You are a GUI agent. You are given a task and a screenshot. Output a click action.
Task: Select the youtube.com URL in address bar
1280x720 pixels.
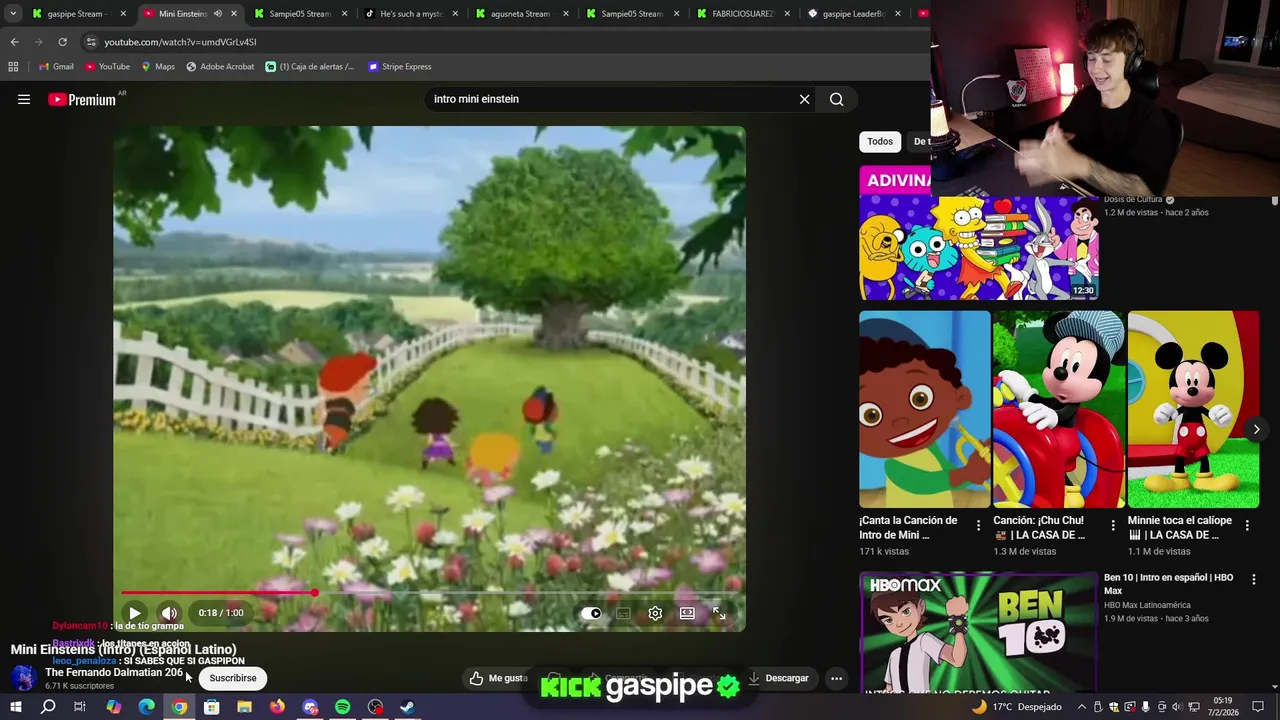click(180, 42)
